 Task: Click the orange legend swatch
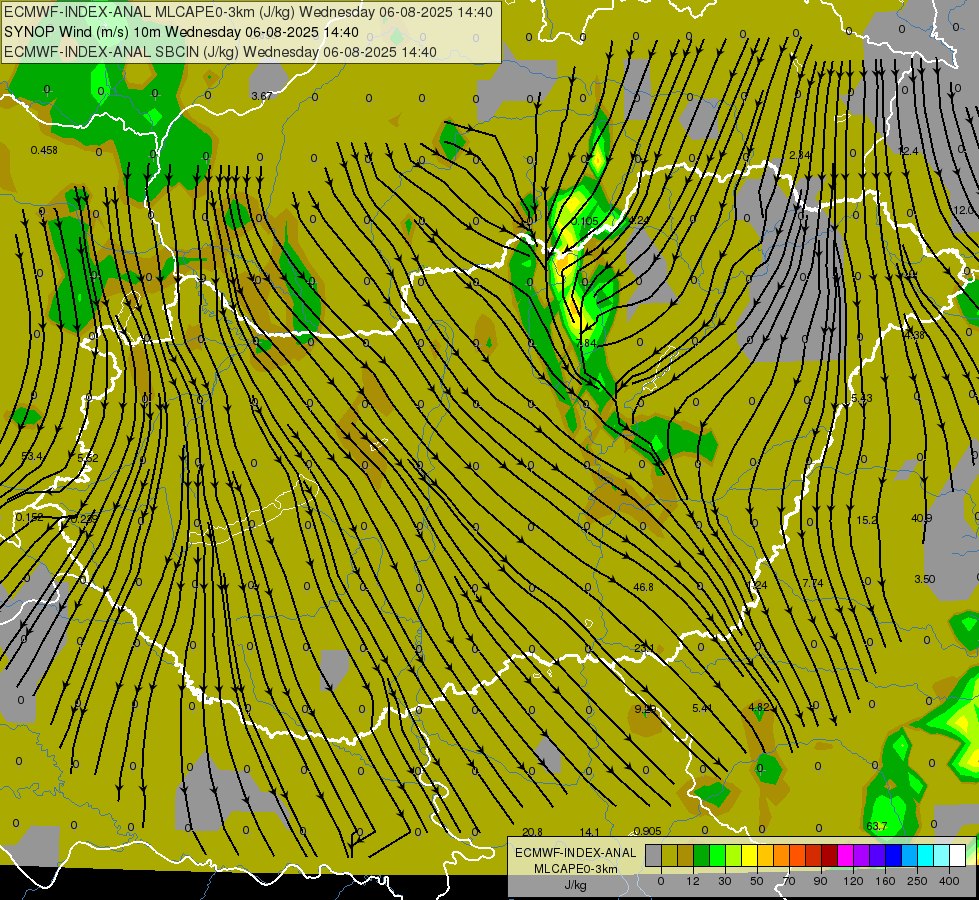coord(782,855)
